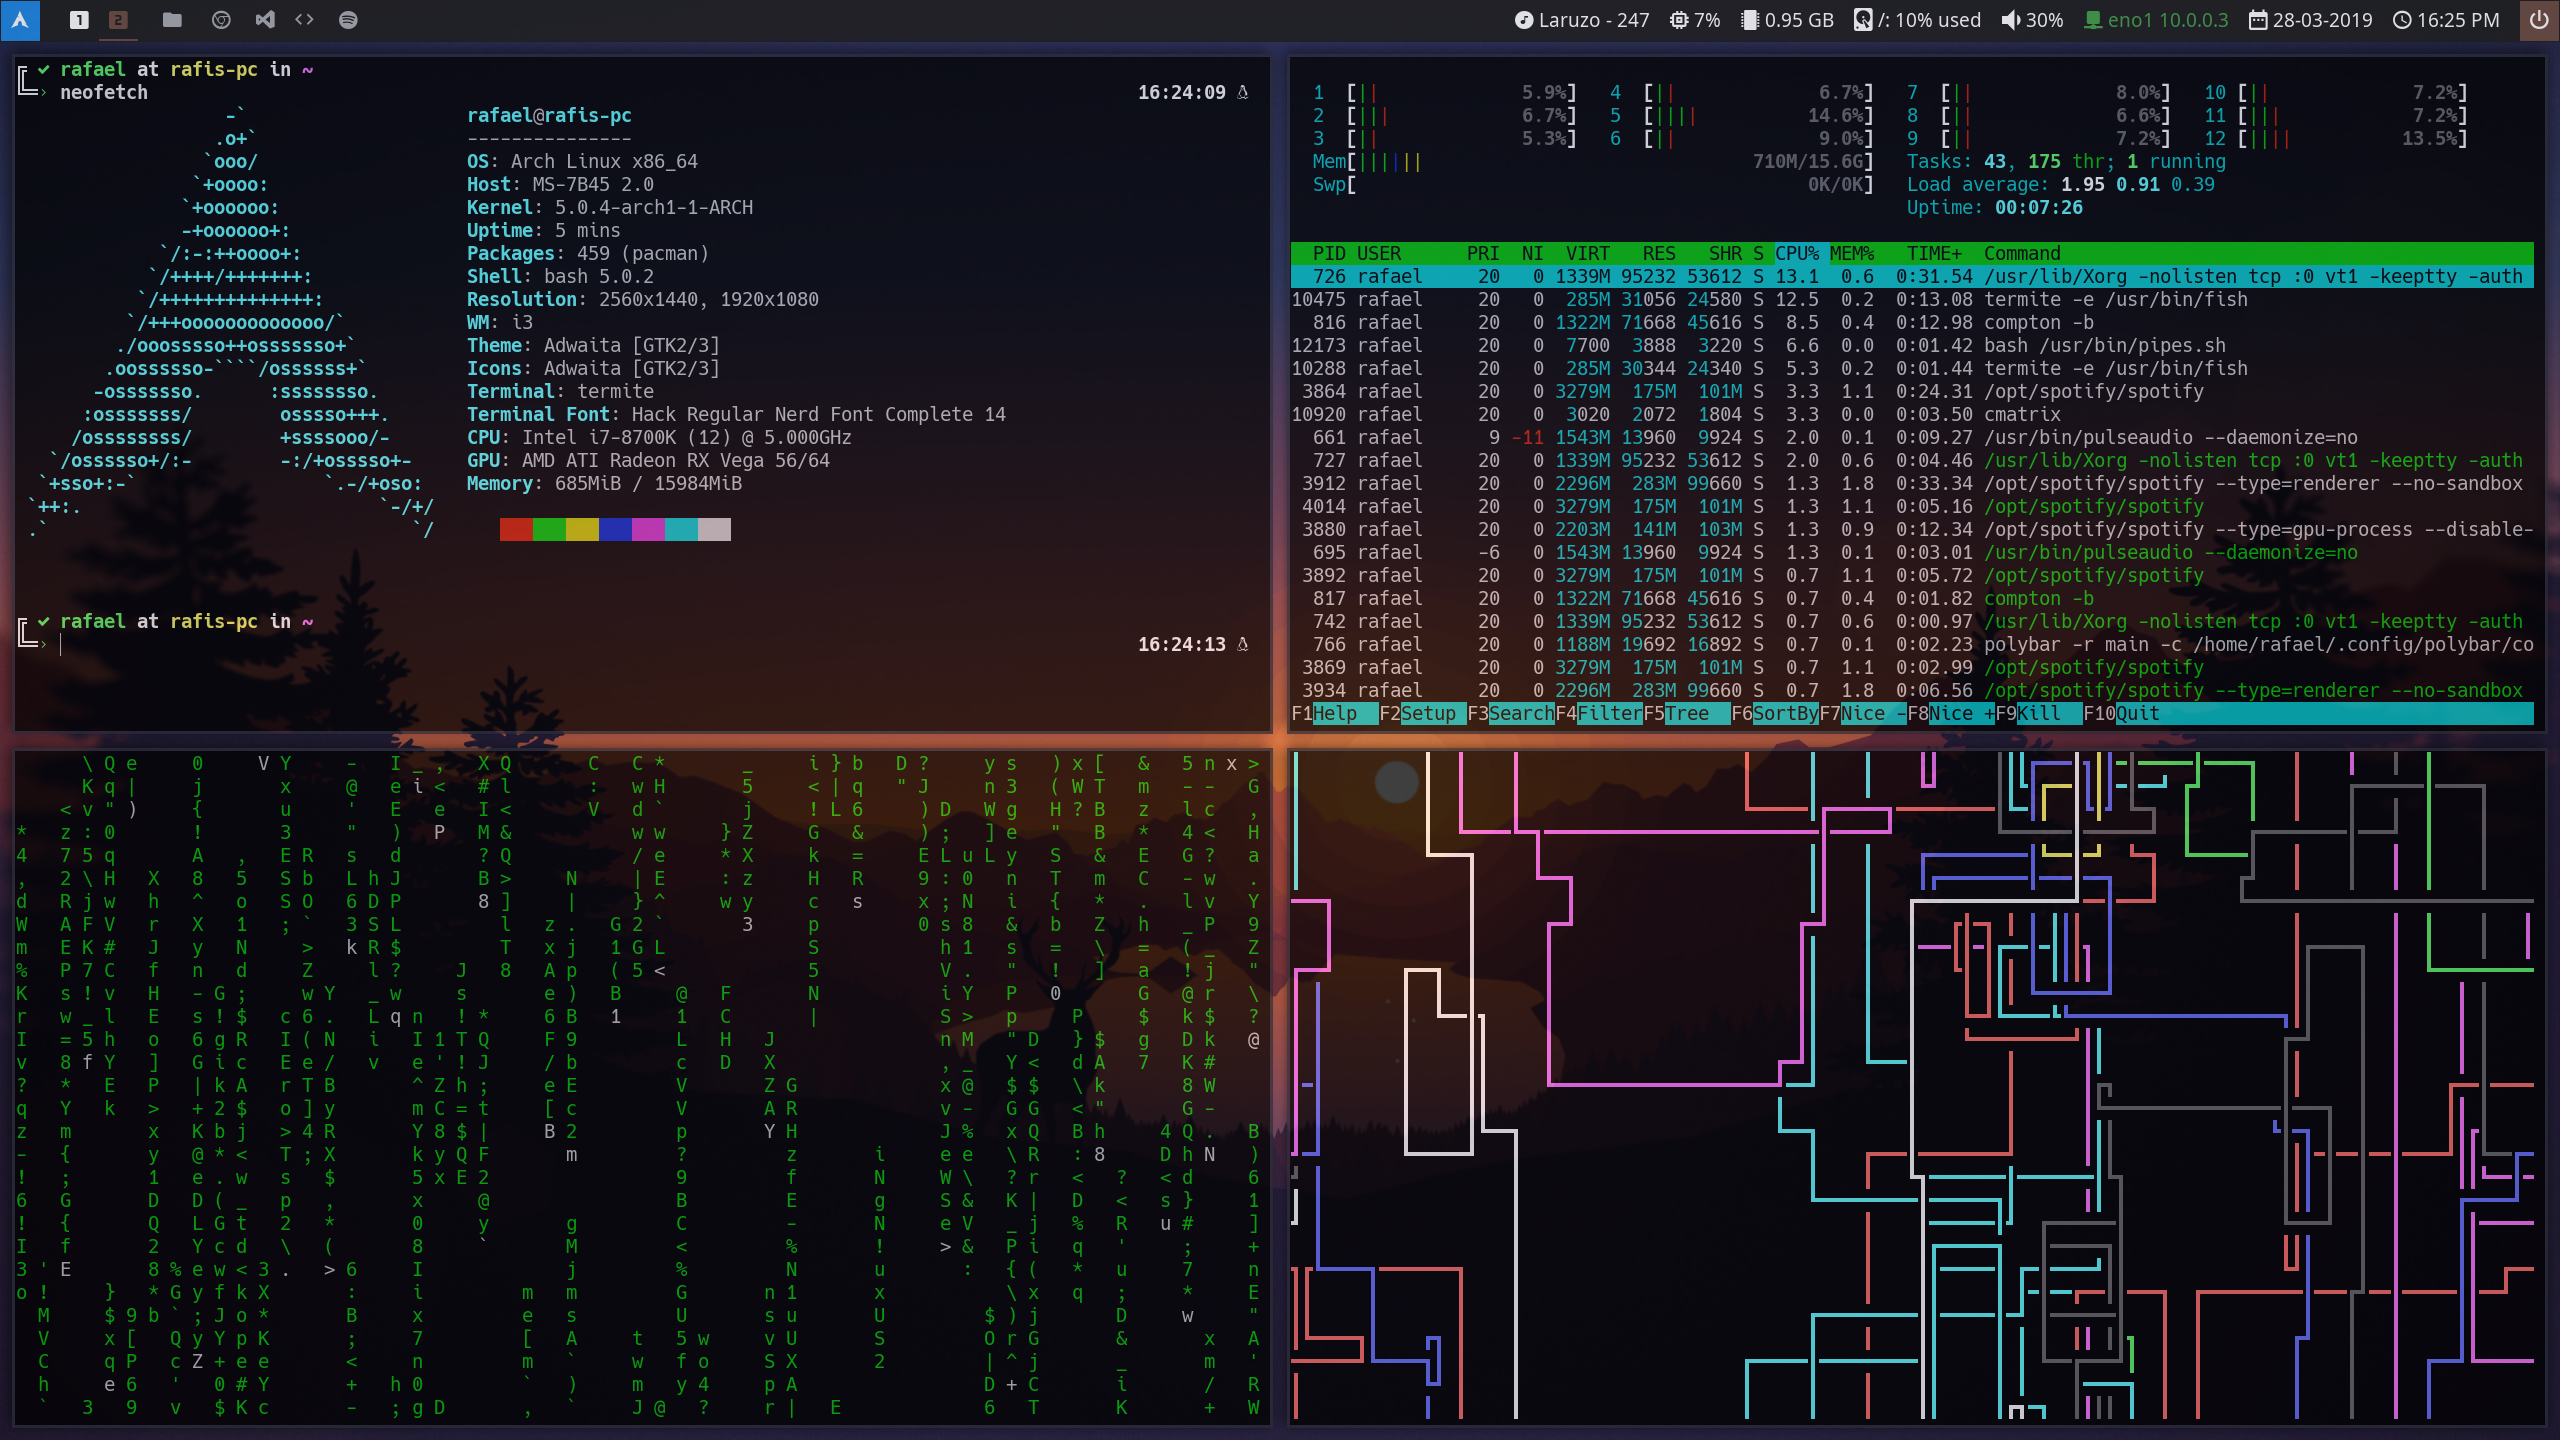The height and width of the screenshot is (1440, 2560).
Task: Click F4 Filter in htop
Action: point(1608,713)
